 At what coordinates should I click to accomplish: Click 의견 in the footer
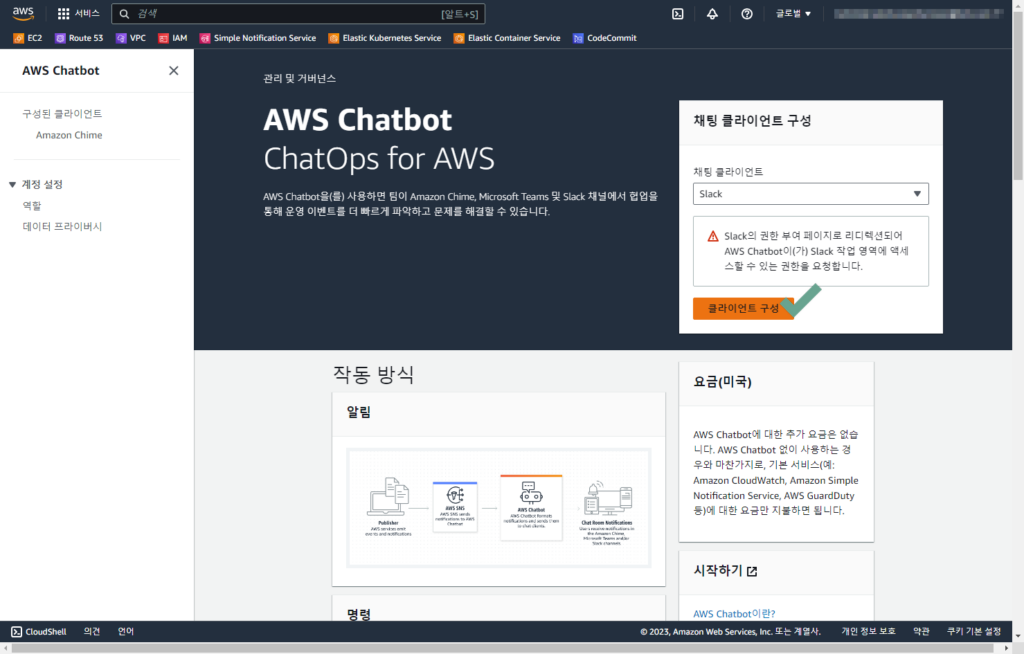pyautogui.click(x=92, y=632)
